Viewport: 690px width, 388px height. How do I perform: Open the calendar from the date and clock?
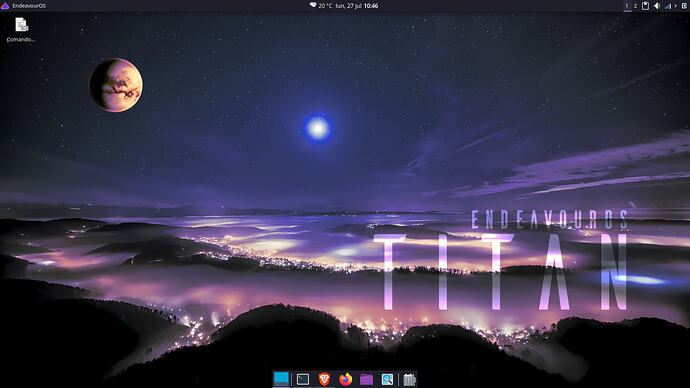pos(357,6)
